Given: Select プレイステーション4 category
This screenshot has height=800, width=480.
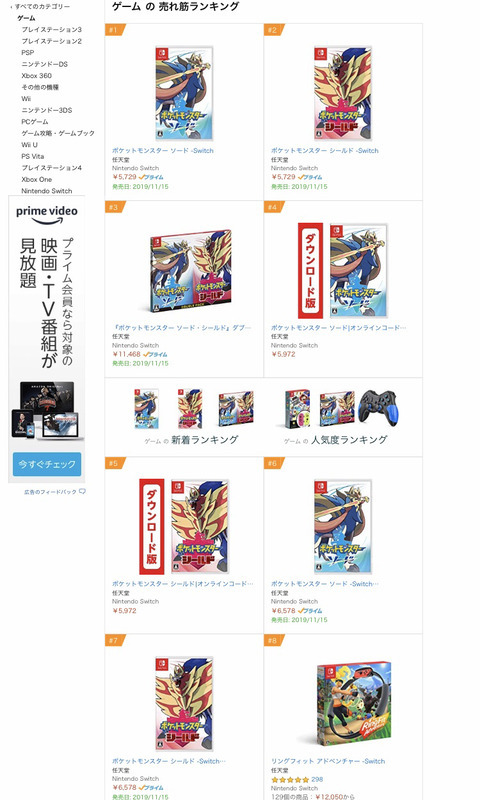Looking at the screenshot, I should [x=51, y=168].
